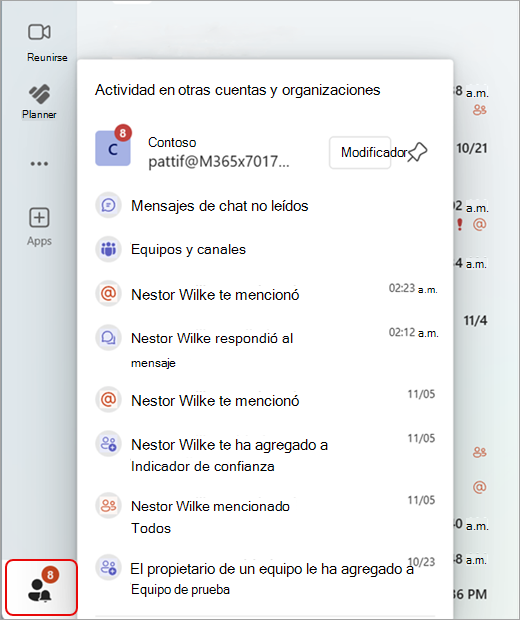
Task: Click the 10/21 date in background list
Action: [472, 149]
